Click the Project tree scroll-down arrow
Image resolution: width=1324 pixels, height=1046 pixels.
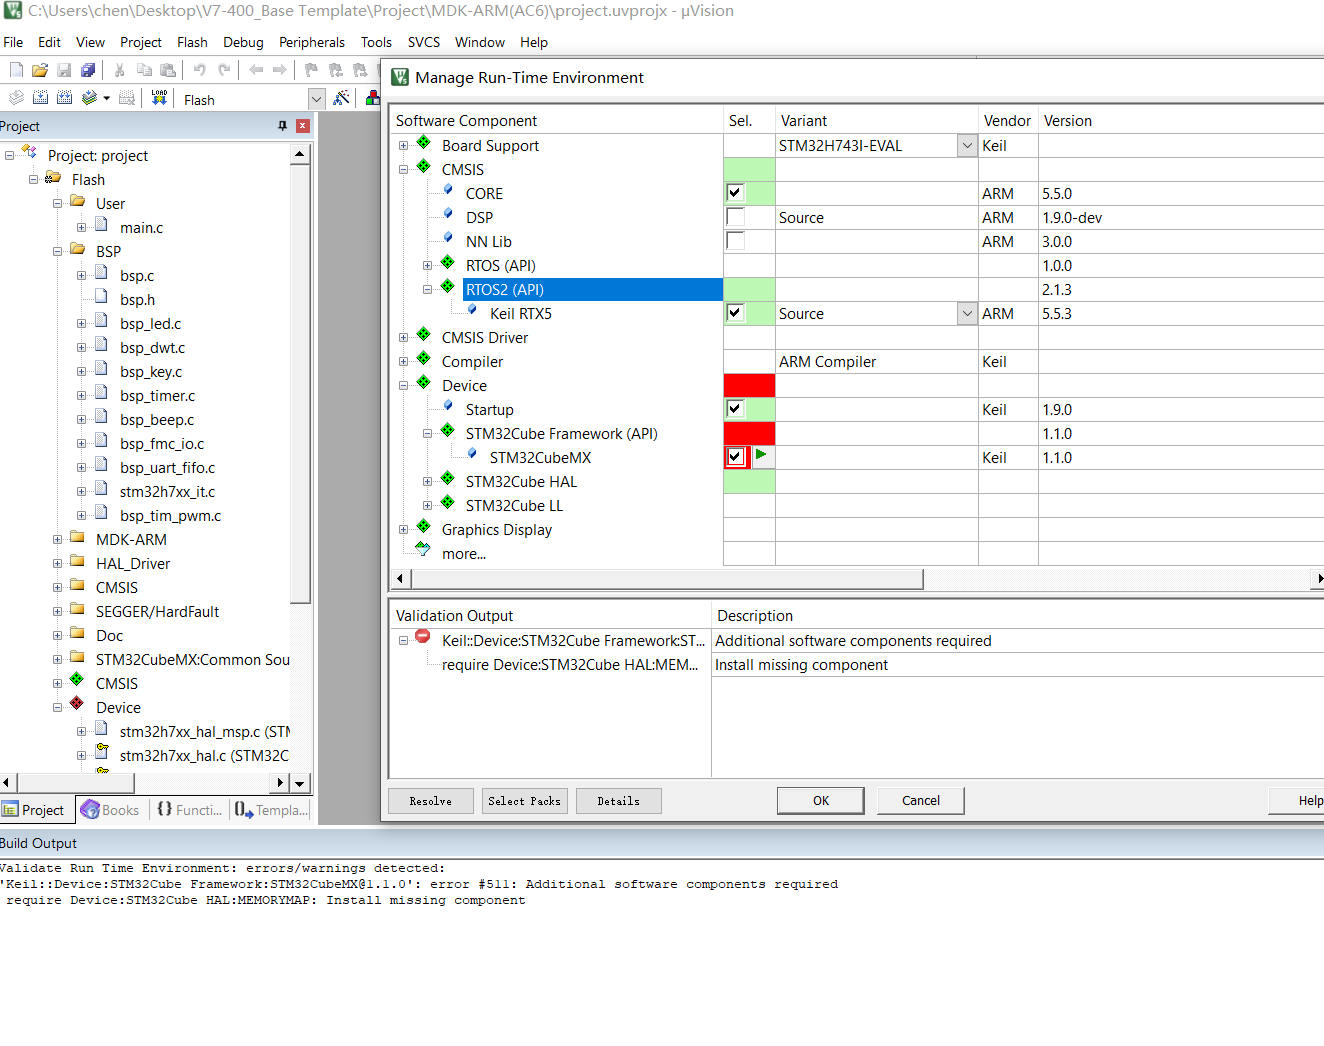[x=300, y=783]
